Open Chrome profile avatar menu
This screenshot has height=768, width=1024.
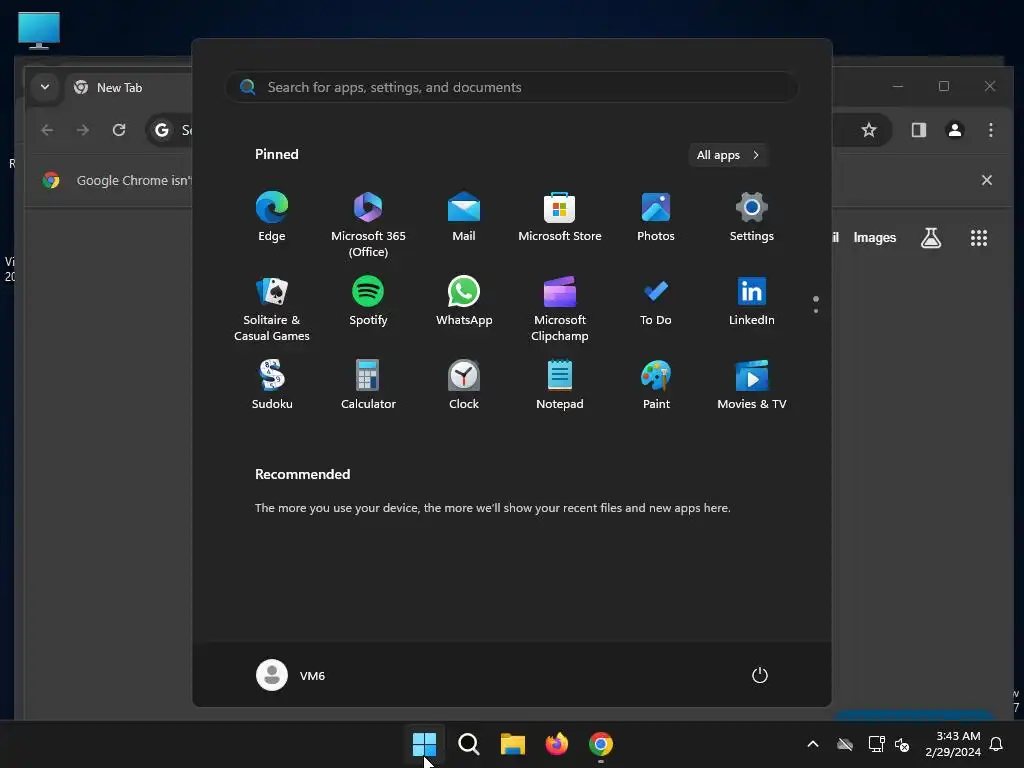pos(955,130)
